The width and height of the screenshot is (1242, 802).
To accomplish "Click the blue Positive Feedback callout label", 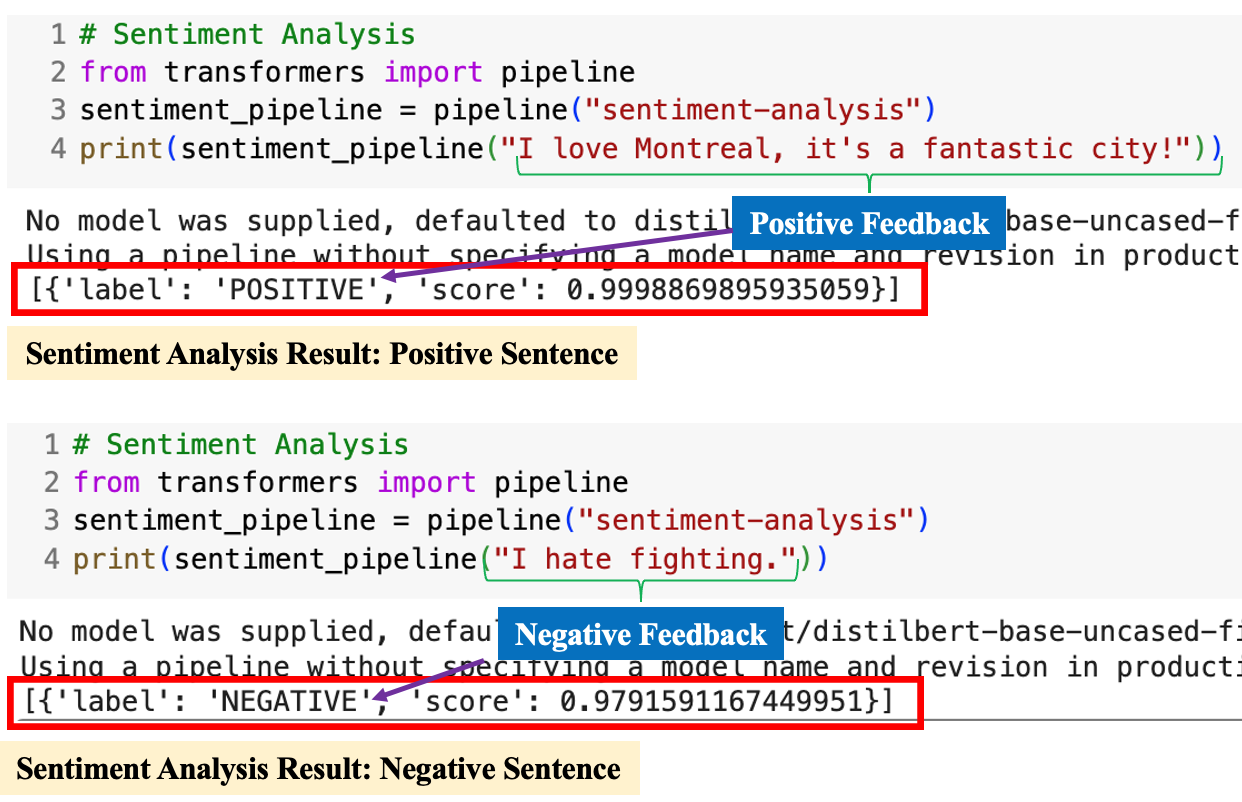I will click(x=868, y=223).
